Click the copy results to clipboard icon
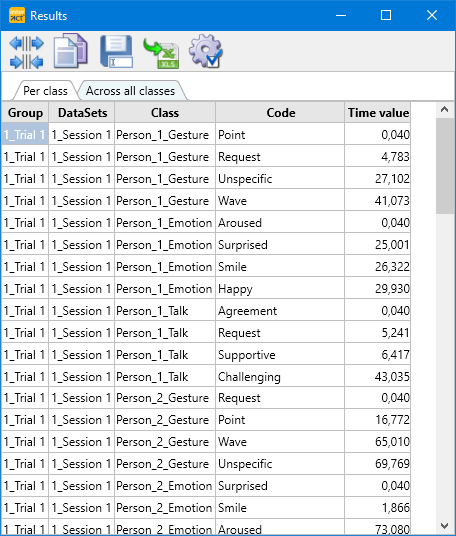This screenshot has height=536, width=456. [71, 51]
